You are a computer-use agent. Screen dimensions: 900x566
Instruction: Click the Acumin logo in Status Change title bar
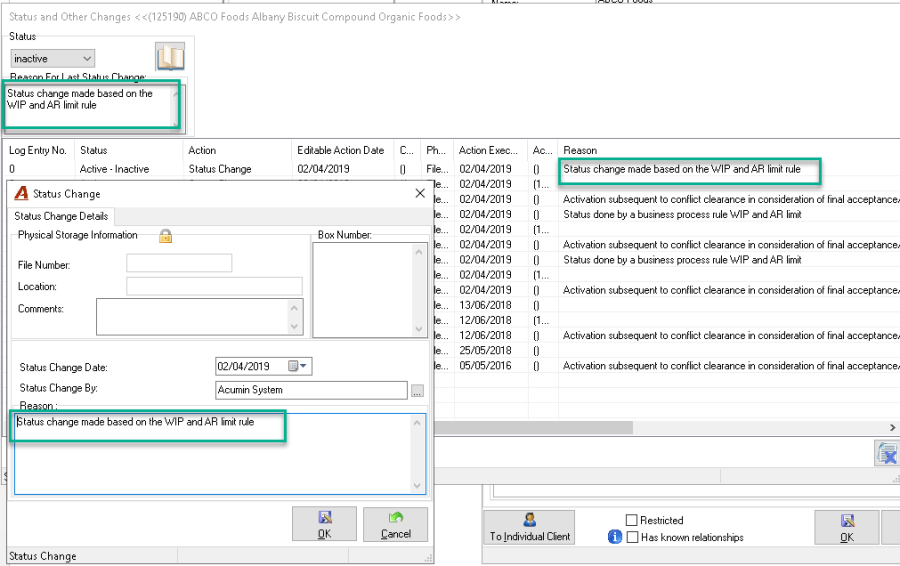tap(21, 193)
